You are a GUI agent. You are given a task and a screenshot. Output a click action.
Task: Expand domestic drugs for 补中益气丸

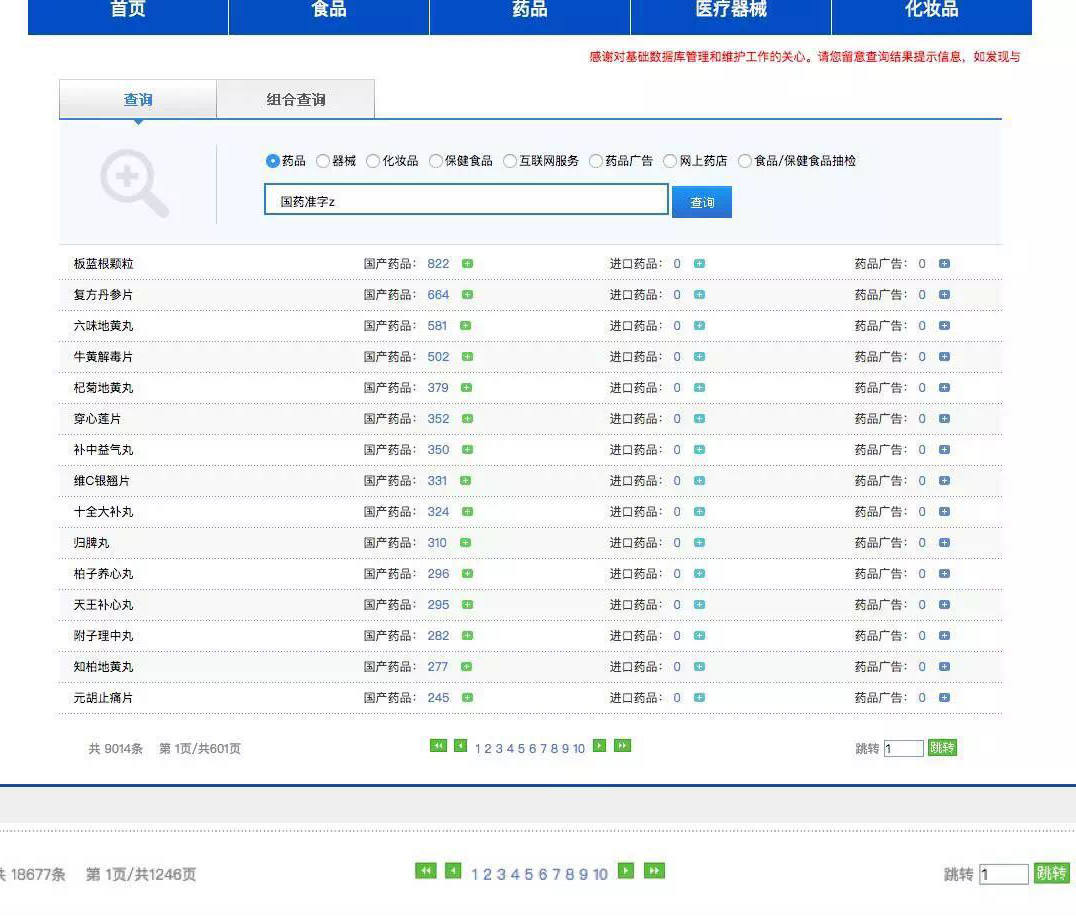[x=467, y=449]
